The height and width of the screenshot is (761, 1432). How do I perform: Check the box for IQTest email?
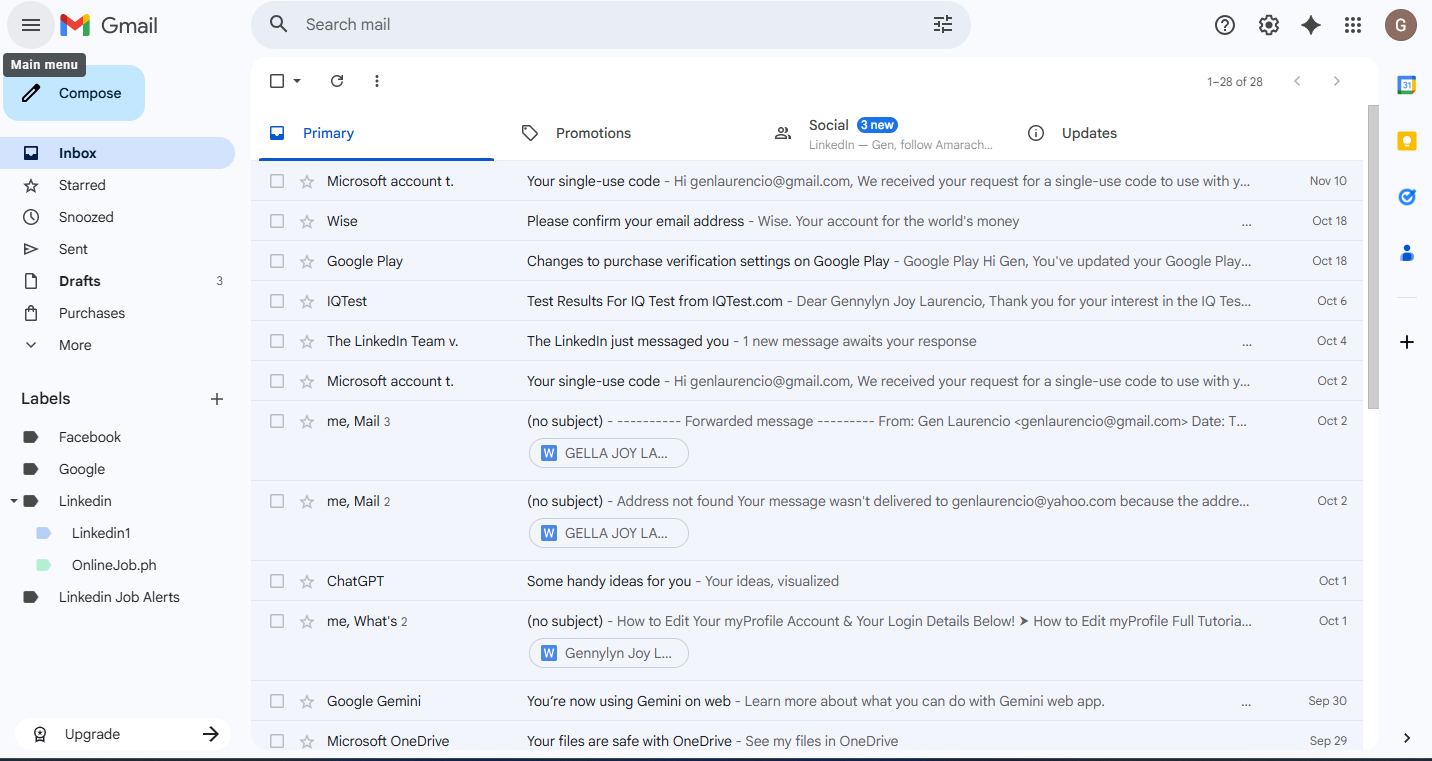pyautogui.click(x=277, y=301)
